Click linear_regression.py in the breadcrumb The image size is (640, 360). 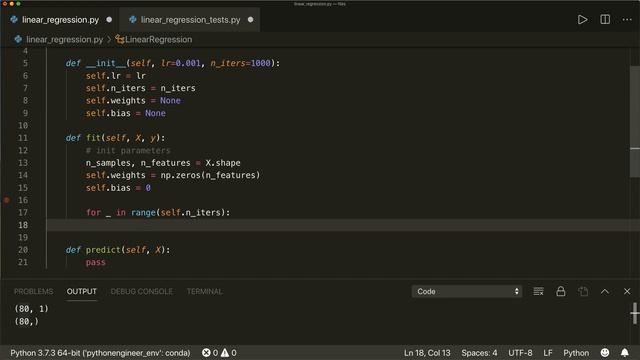tap(64, 40)
